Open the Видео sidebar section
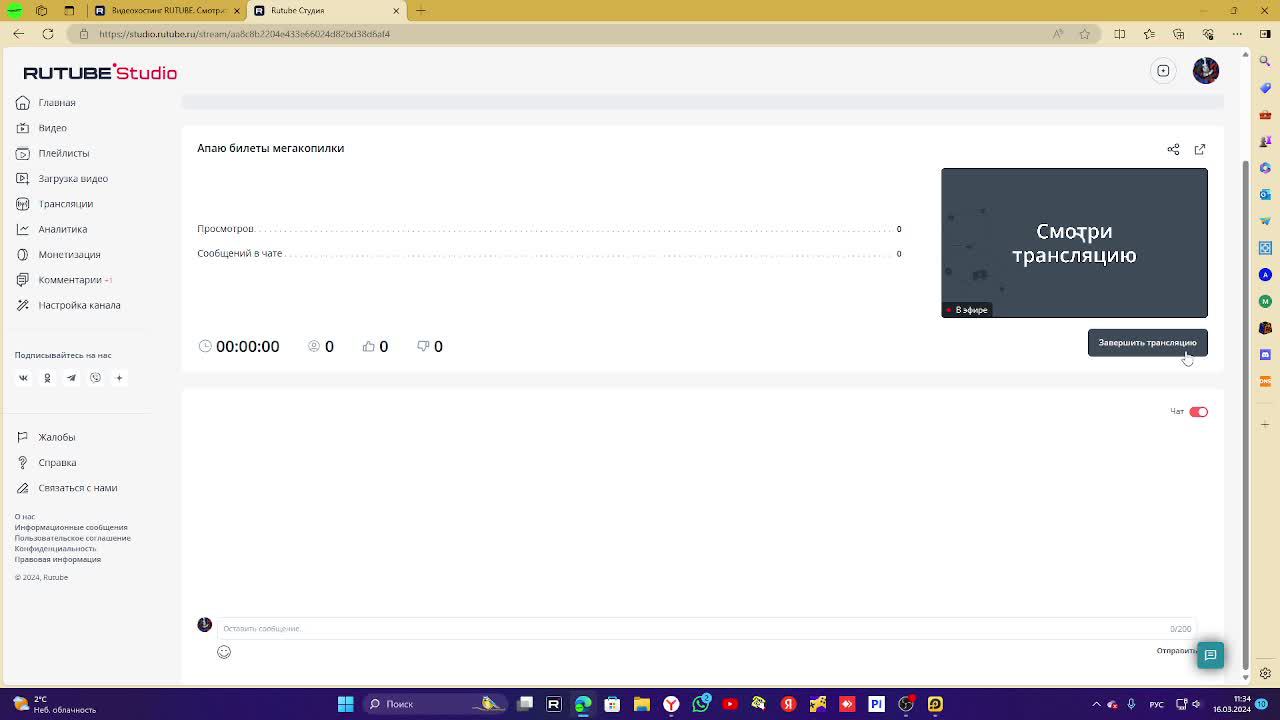The height and width of the screenshot is (720, 1280). pyautogui.click(x=42, y=128)
